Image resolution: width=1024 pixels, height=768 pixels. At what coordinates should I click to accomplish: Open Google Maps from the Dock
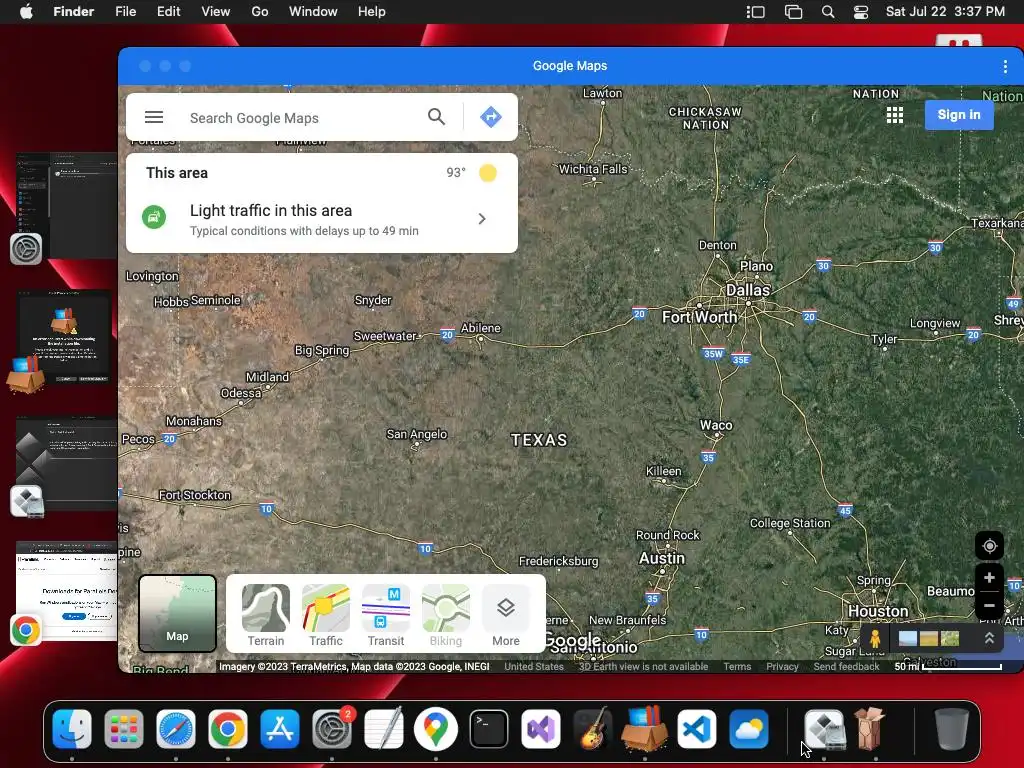click(436, 729)
